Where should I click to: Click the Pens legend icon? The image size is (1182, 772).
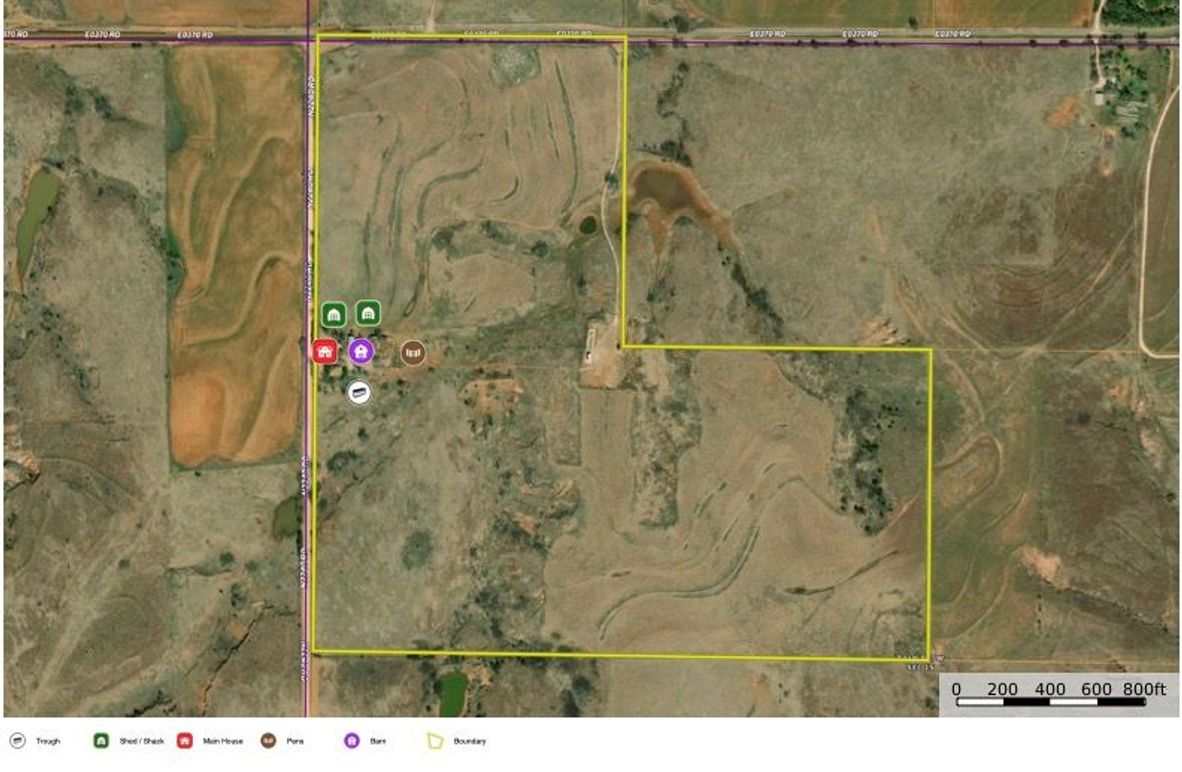[267, 741]
